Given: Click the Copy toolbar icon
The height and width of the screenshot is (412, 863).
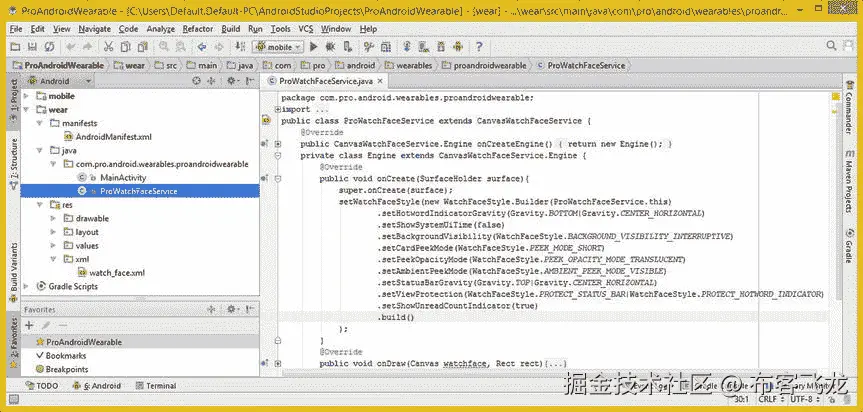Looking at the screenshot, I should [125, 47].
